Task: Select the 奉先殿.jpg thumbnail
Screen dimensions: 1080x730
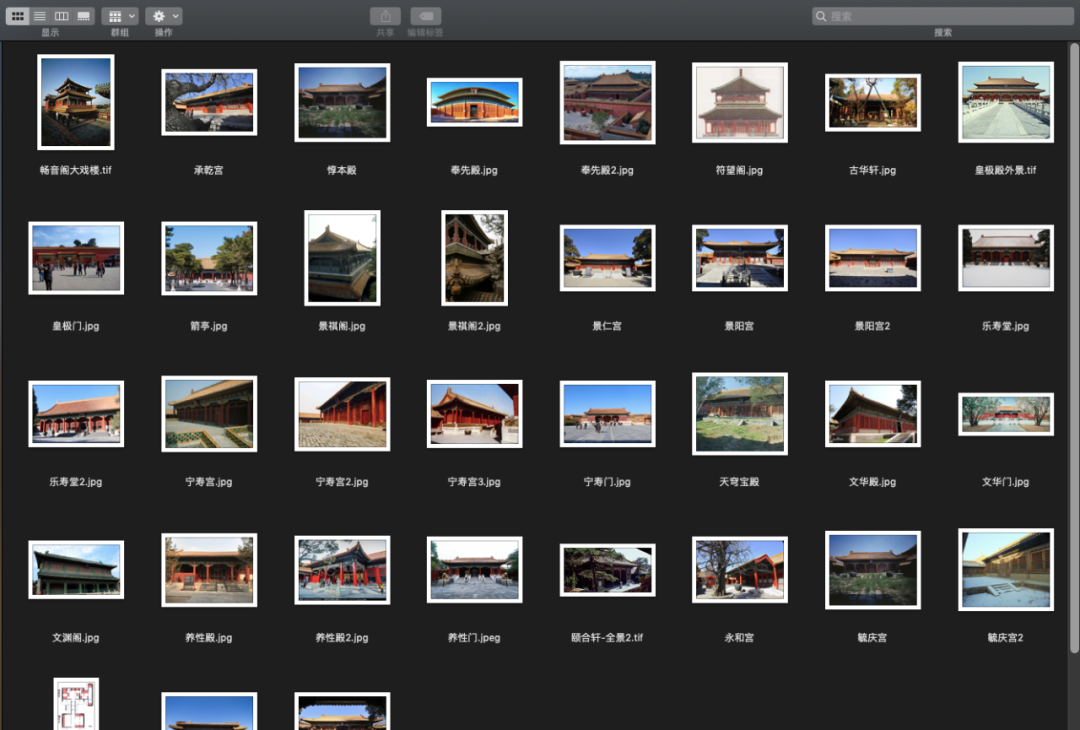Action: click(475, 102)
